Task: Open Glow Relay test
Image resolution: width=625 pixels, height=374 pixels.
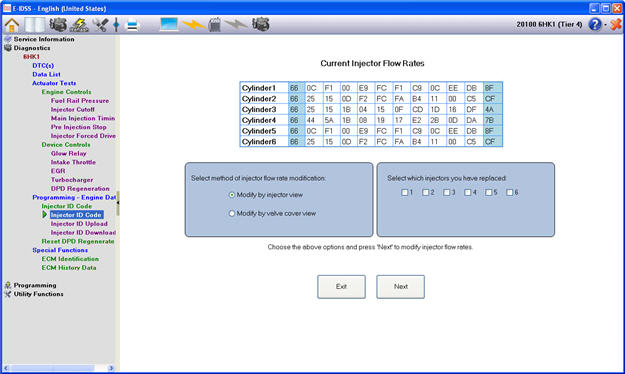Action: (68, 153)
